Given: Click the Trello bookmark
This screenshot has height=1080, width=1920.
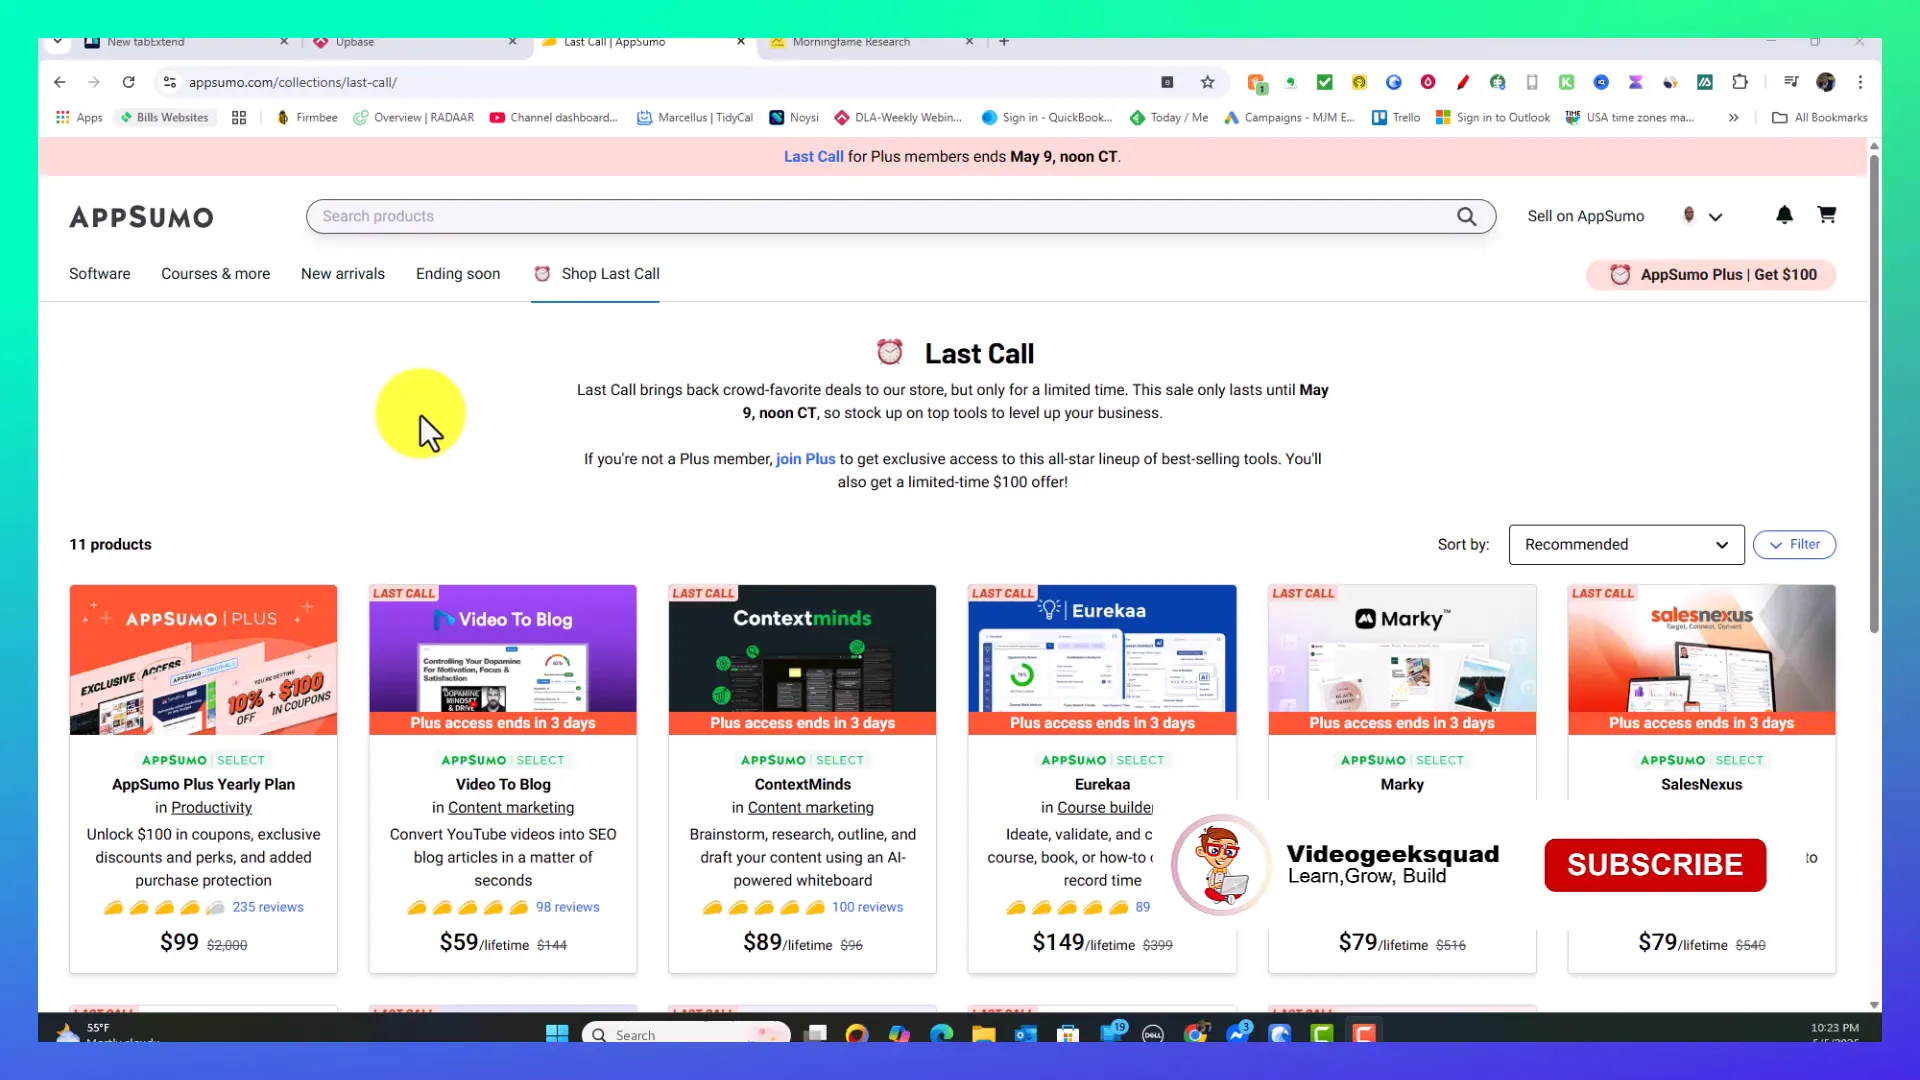Looking at the screenshot, I should click(1396, 117).
